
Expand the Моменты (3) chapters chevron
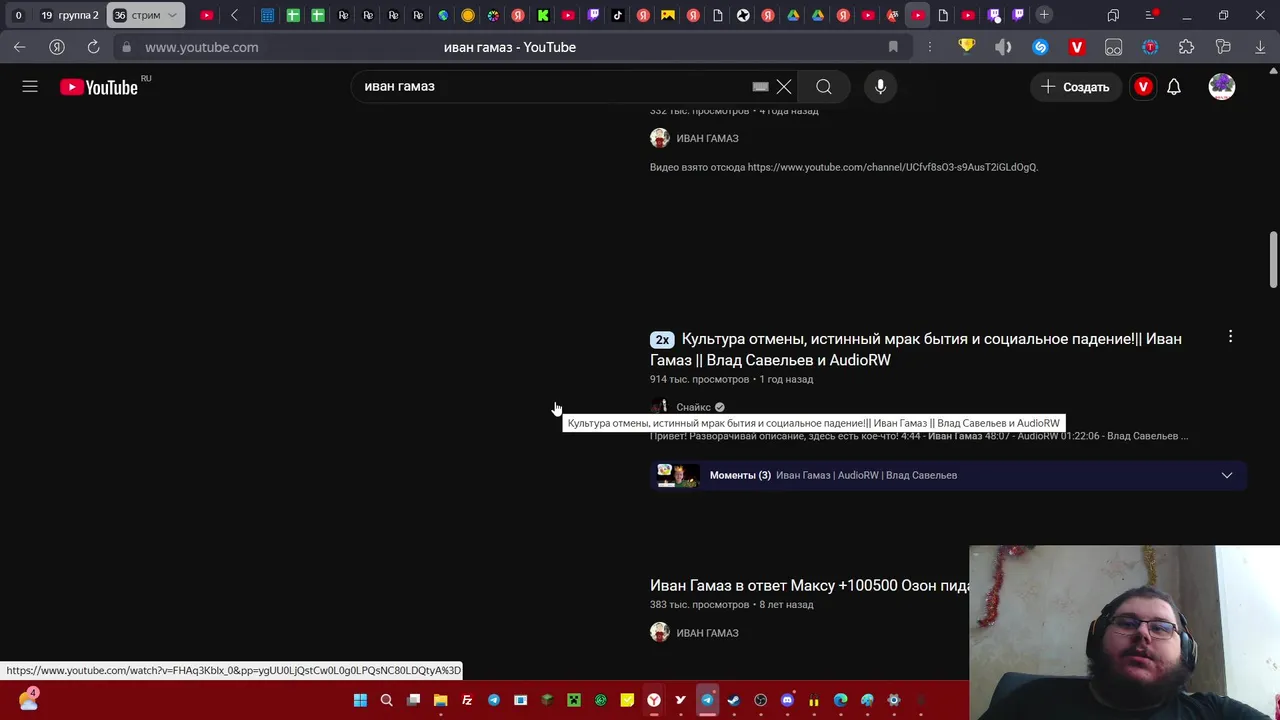click(1227, 475)
